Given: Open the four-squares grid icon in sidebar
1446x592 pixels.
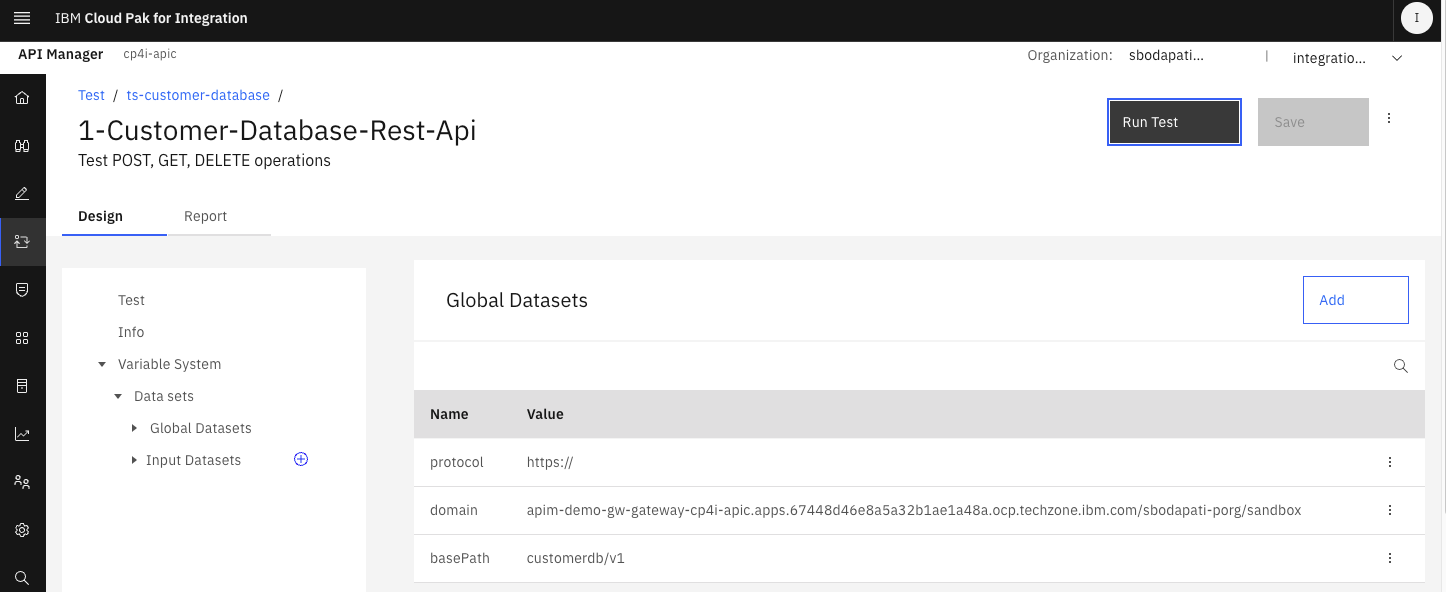Looking at the screenshot, I should tap(22, 338).
